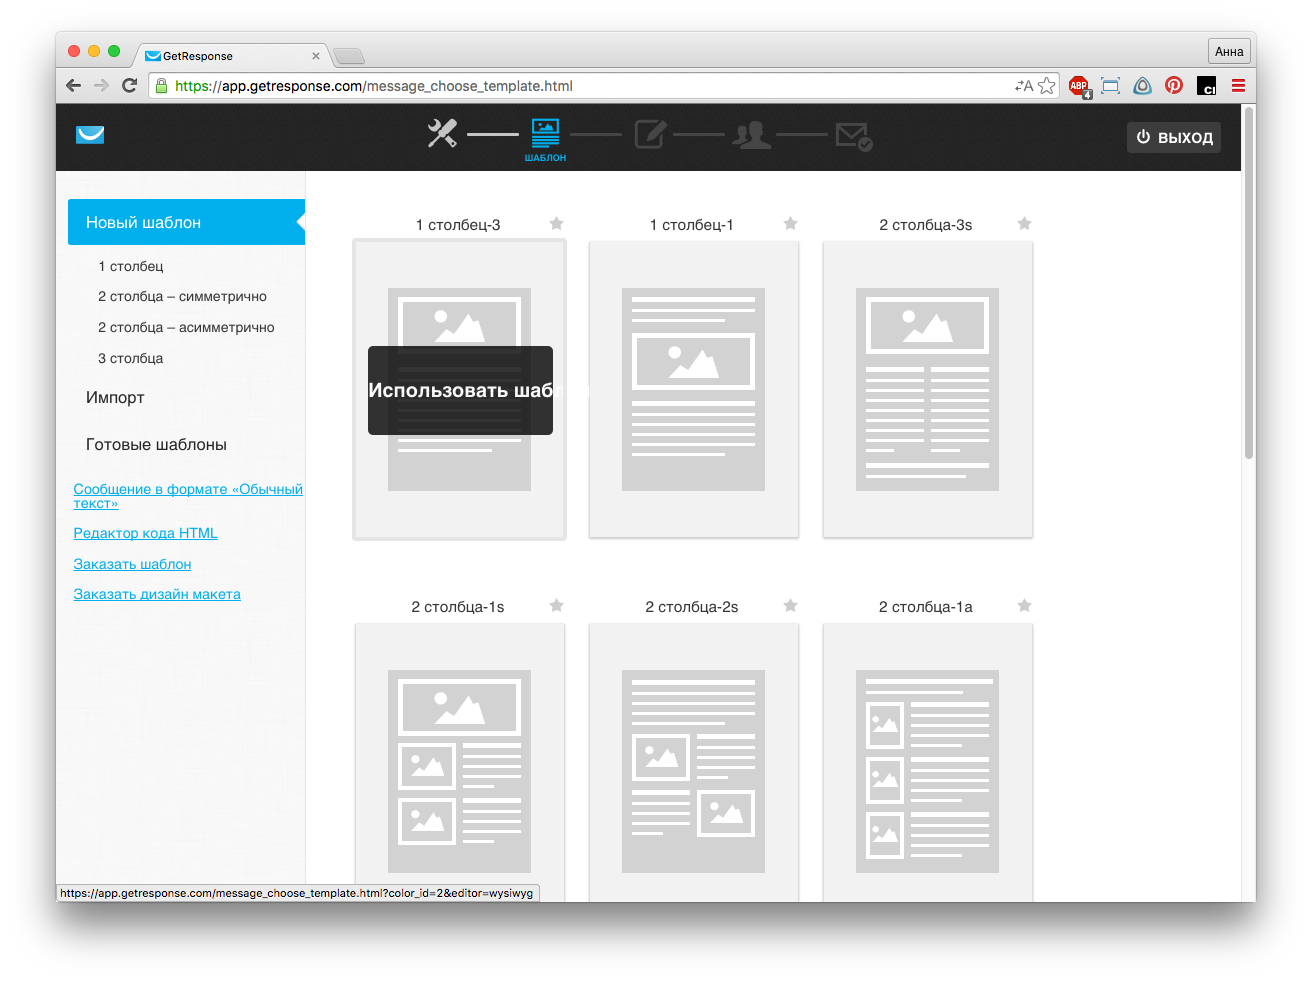Favorite the '2 столбца-2s' template star

(x=790, y=606)
